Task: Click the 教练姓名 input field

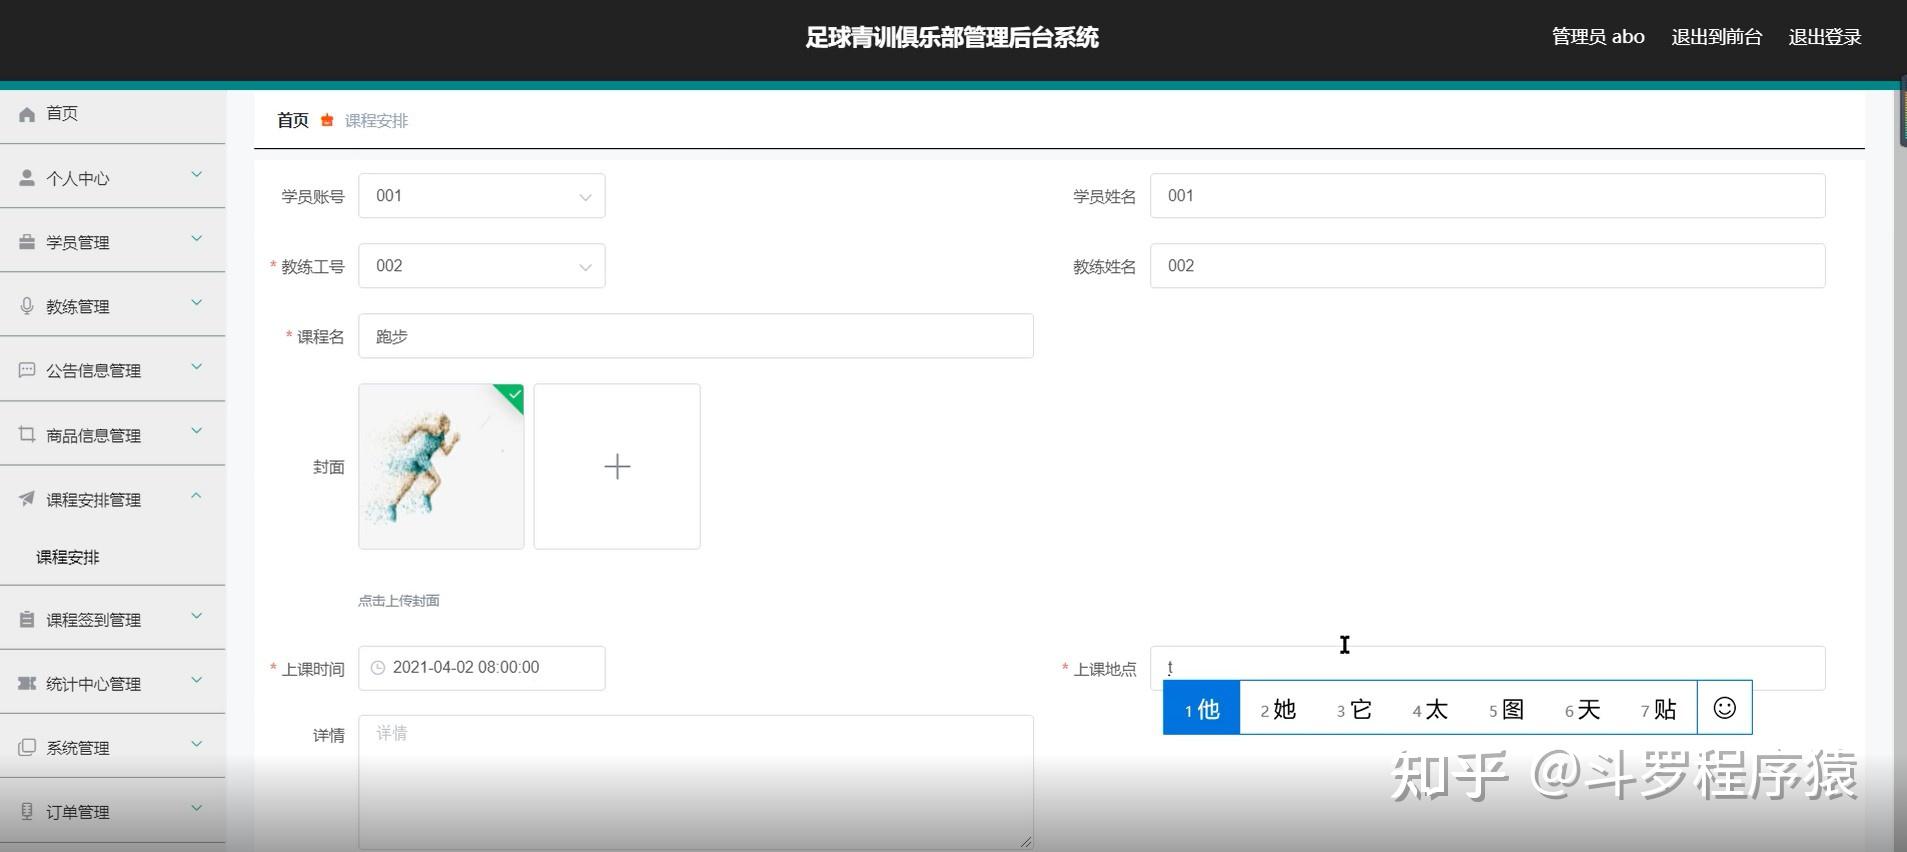Action: click(x=1487, y=266)
